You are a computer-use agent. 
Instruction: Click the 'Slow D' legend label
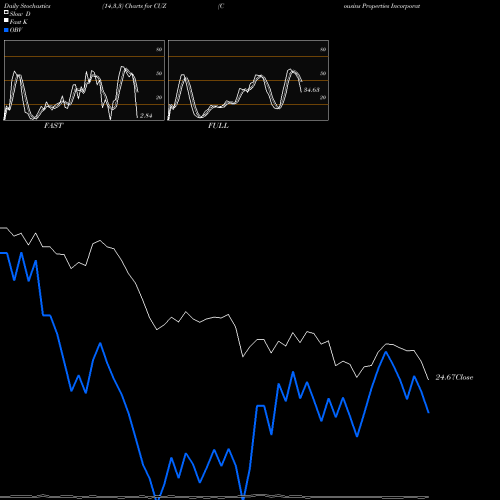pyautogui.click(x=20, y=14)
